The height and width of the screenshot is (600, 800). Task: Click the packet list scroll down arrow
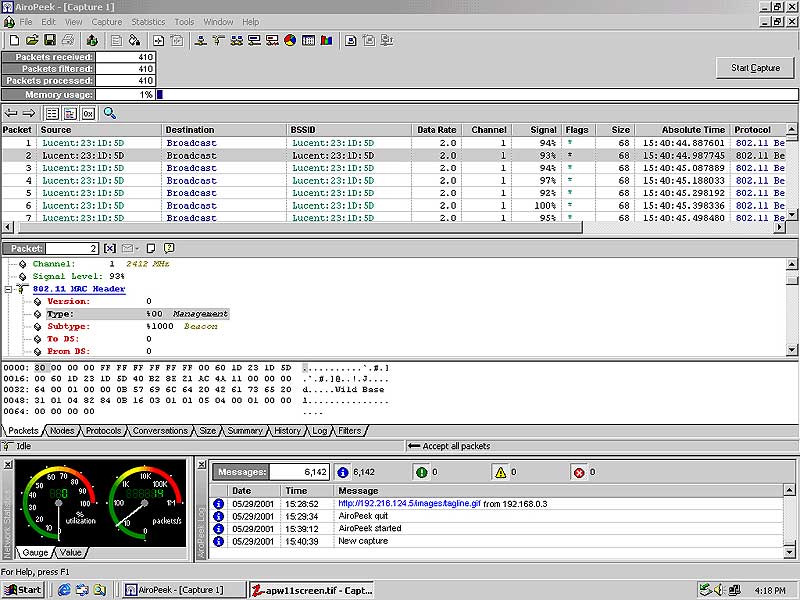tap(792, 214)
